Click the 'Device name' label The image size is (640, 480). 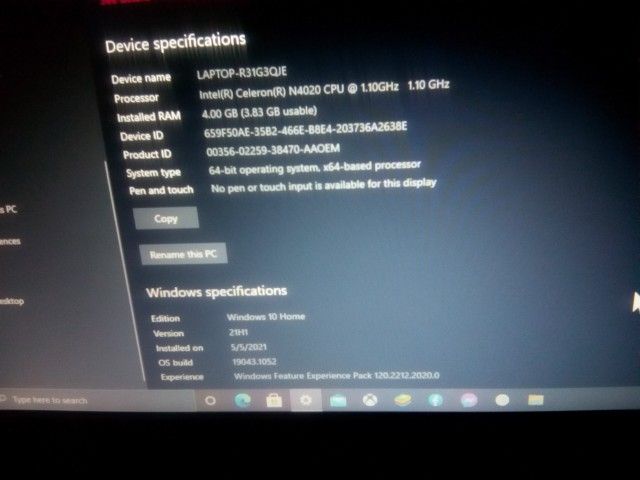[141, 78]
